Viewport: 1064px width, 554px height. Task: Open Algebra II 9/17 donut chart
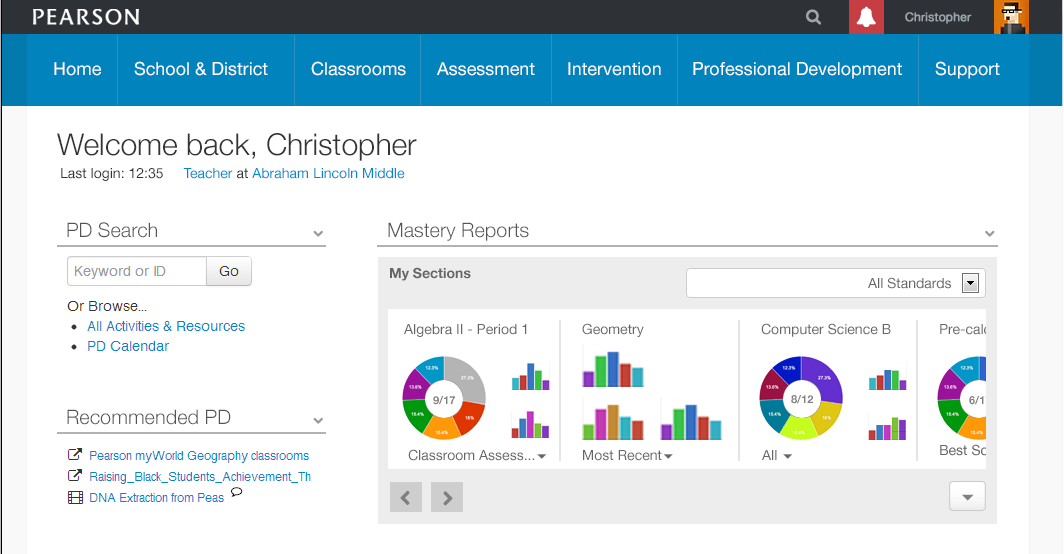click(x=444, y=398)
